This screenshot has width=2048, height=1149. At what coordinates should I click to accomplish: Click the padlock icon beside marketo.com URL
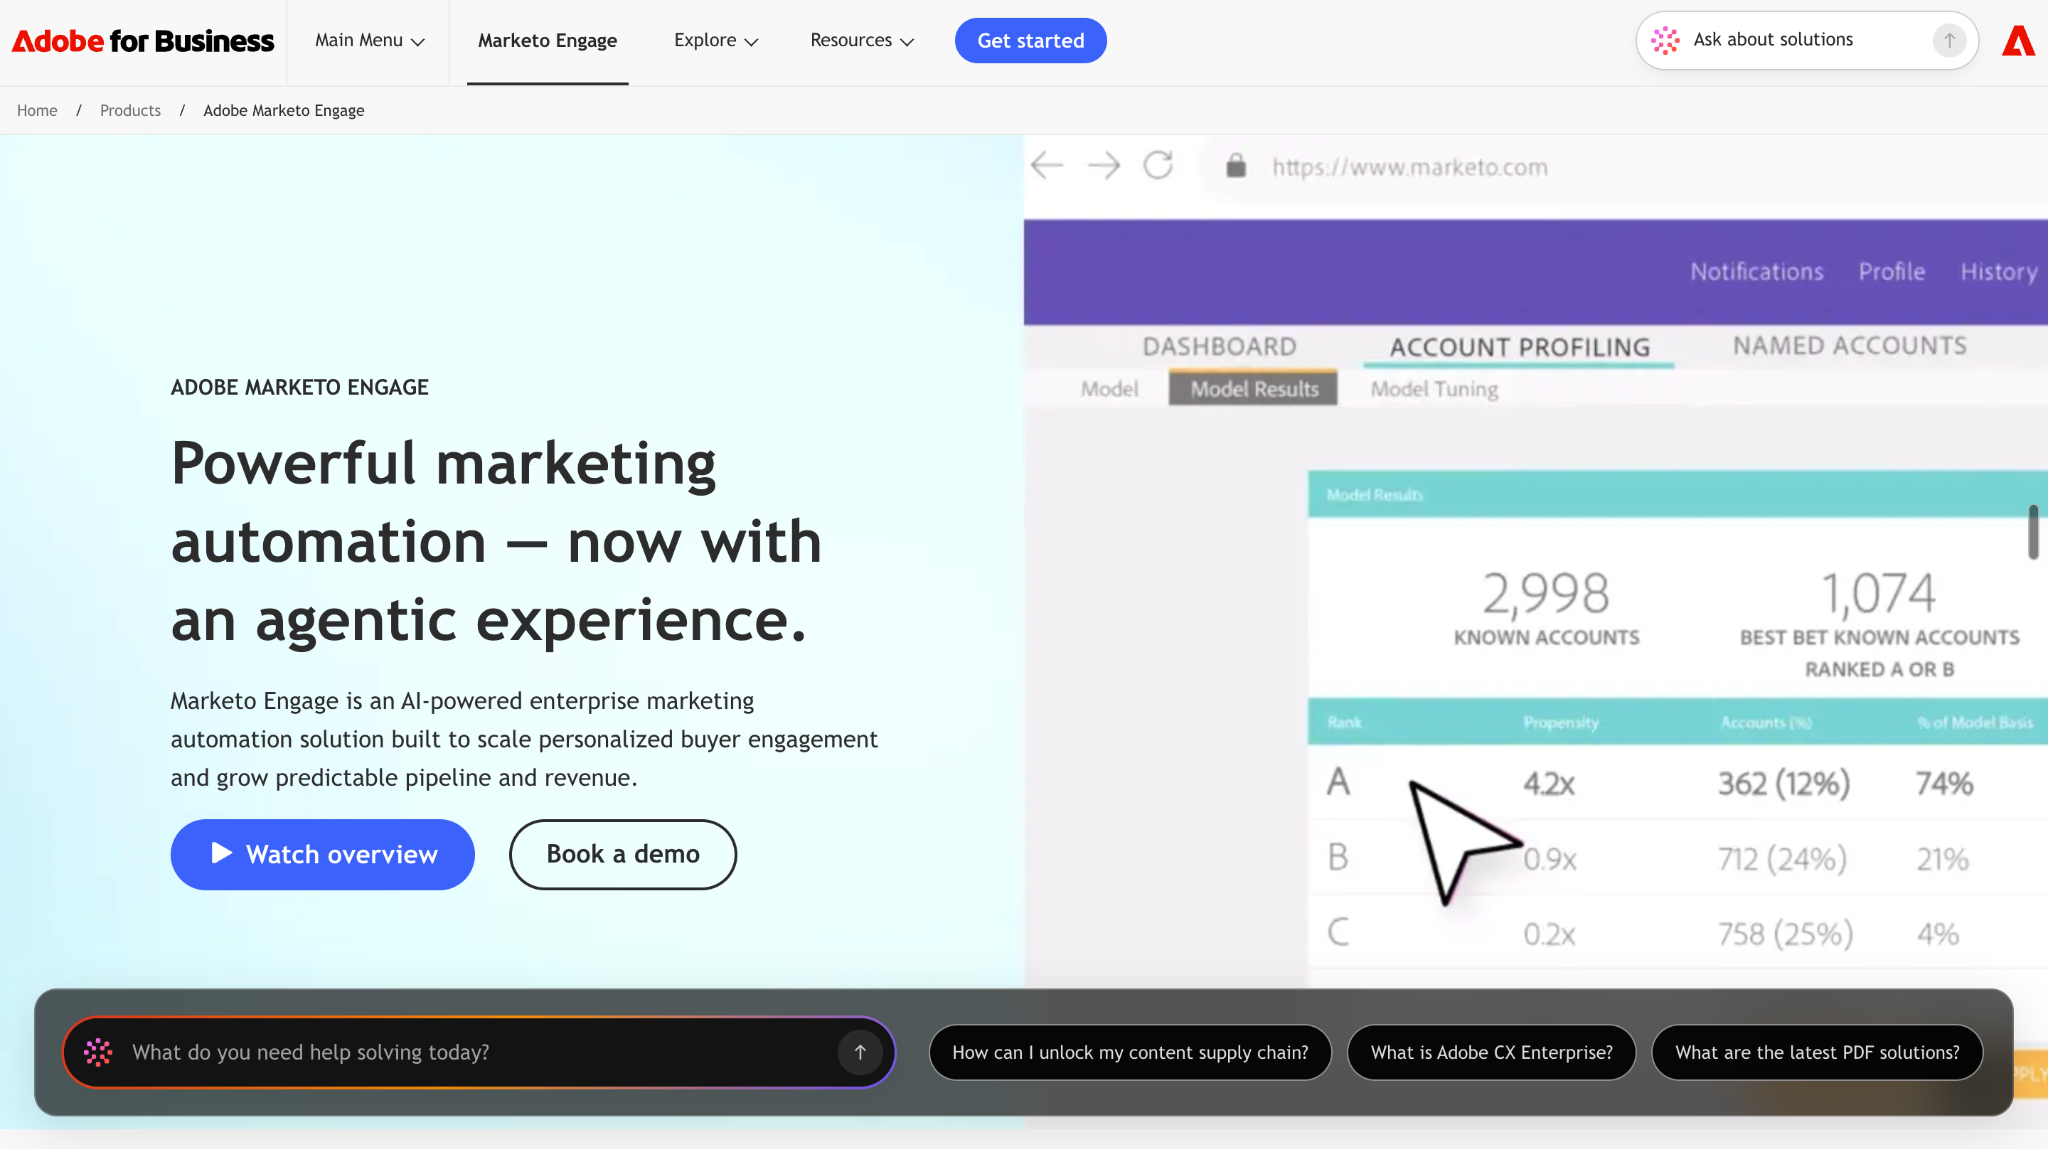point(1236,166)
